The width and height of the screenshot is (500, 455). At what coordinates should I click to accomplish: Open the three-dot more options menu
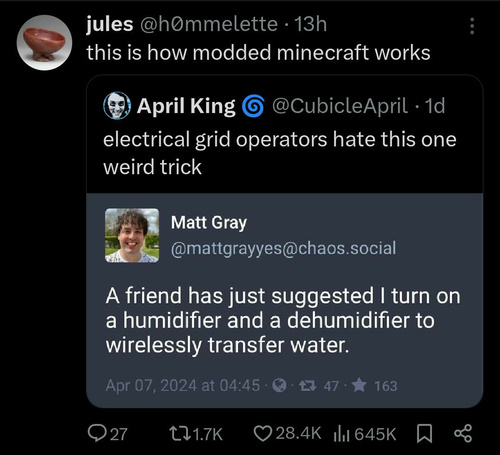click(x=472, y=26)
